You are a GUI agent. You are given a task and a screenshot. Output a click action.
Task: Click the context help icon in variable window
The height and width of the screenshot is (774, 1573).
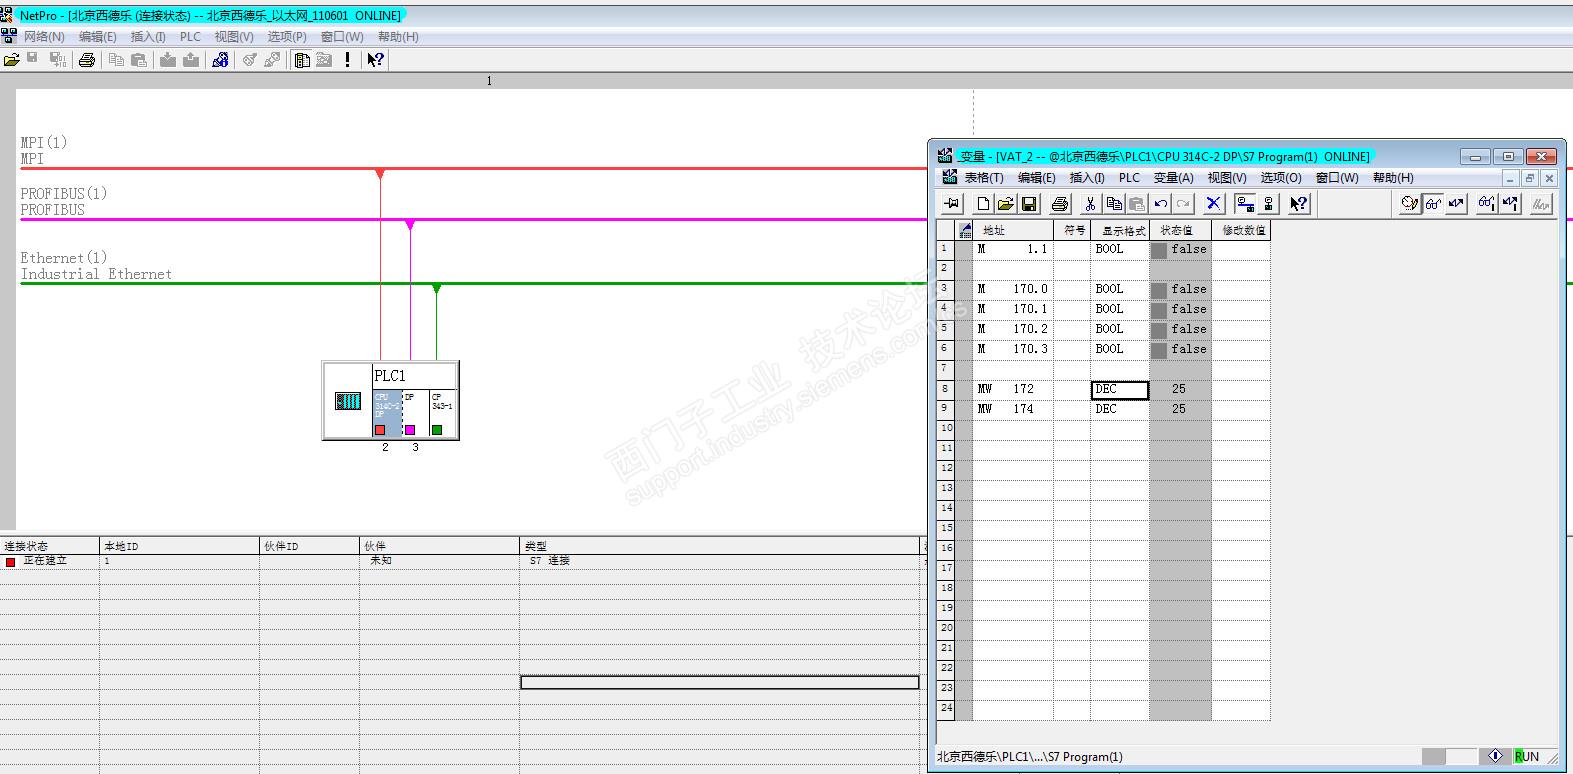tap(1298, 204)
